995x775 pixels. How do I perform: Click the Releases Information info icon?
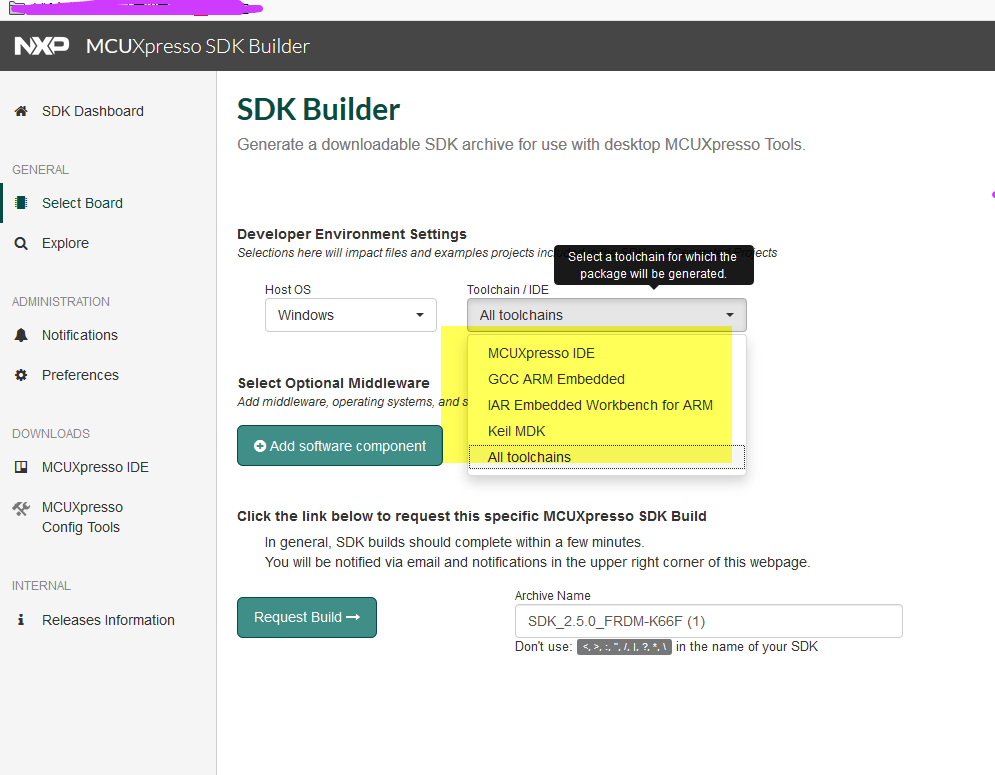21,619
